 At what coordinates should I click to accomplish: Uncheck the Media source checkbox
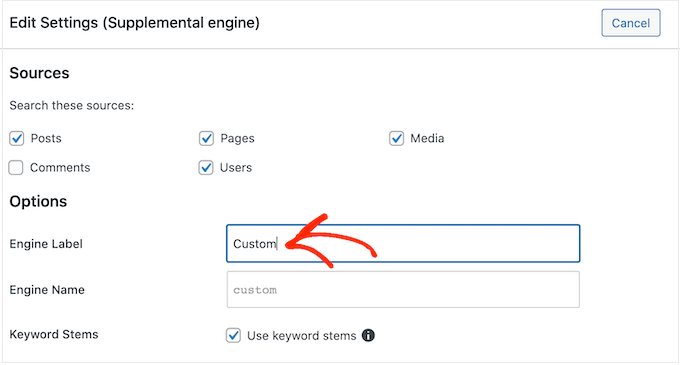point(396,139)
